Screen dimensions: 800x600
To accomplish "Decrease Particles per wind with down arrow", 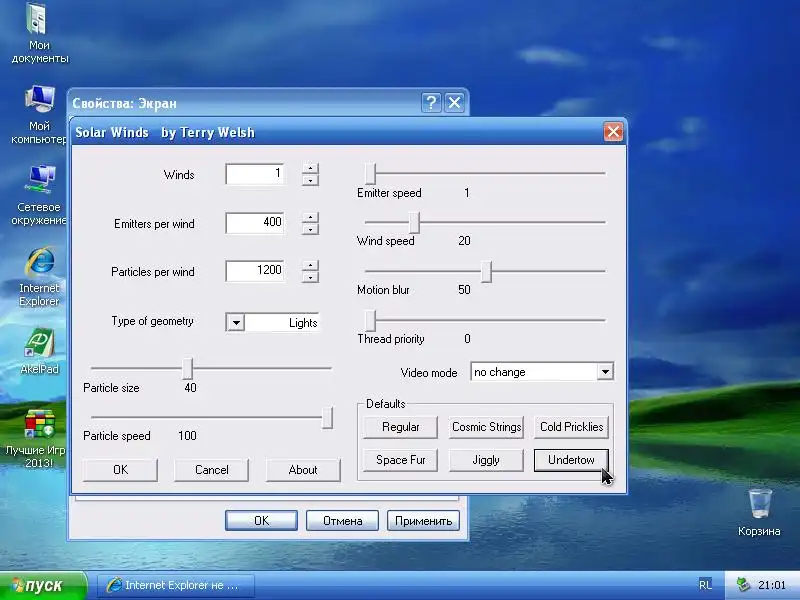I will point(310,277).
